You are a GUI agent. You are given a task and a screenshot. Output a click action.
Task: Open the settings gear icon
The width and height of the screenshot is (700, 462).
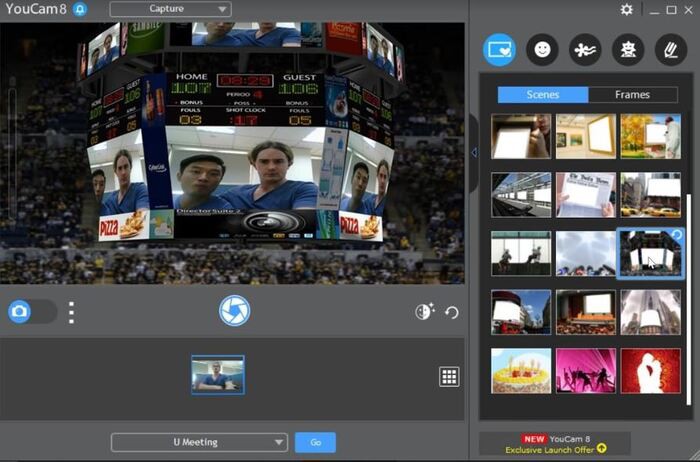tap(626, 9)
